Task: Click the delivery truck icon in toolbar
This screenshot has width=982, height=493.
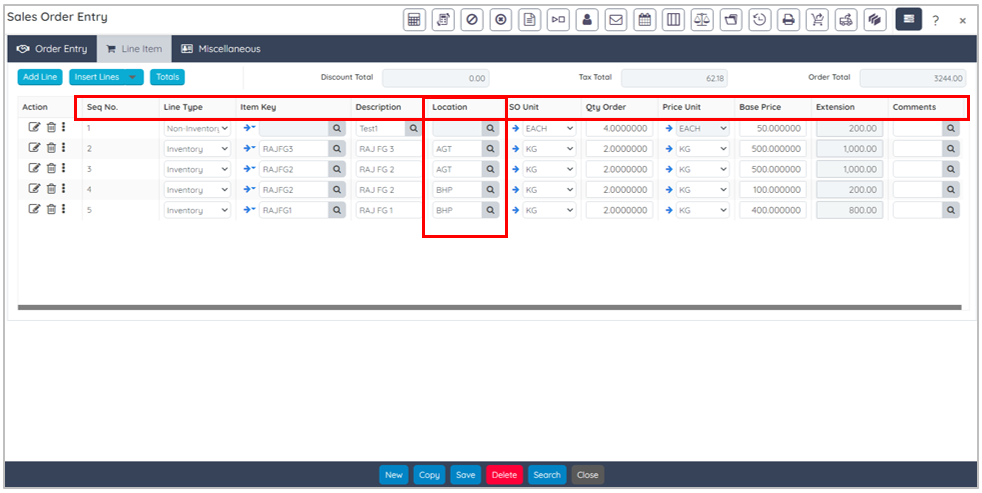Action: 847,19
